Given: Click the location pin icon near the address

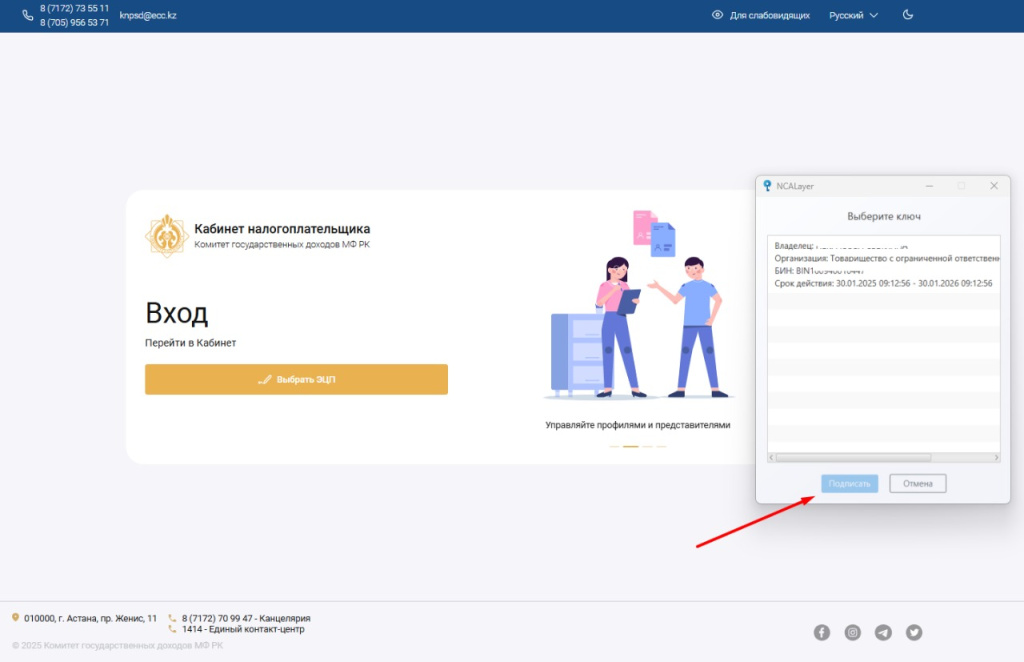Looking at the screenshot, I should pyautogui.click(x=14, y=618).
